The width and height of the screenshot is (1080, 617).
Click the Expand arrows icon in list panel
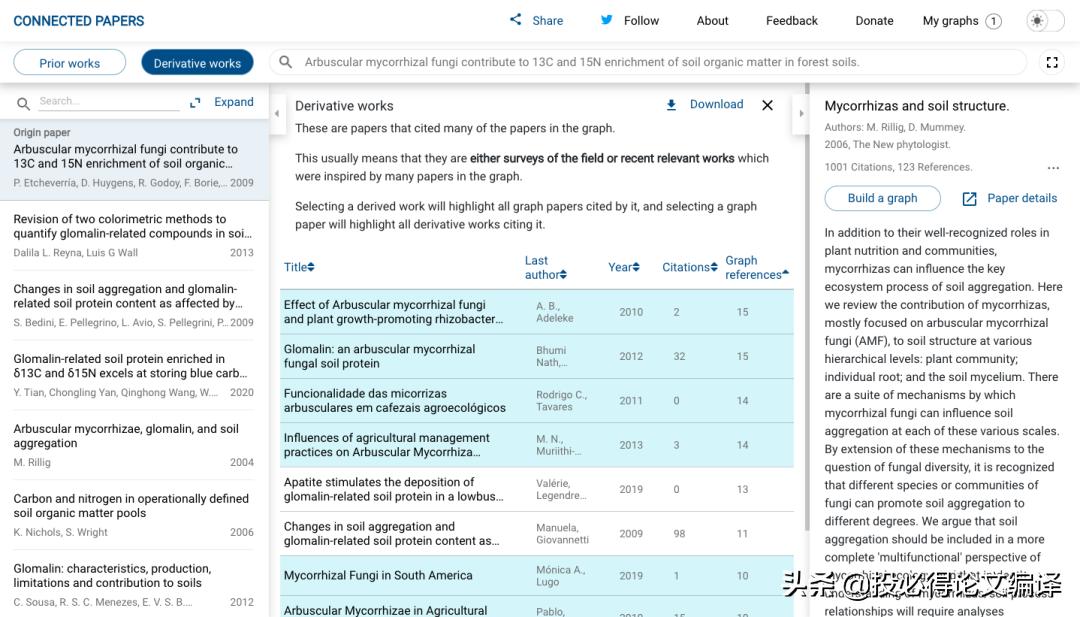coord(195,103)
